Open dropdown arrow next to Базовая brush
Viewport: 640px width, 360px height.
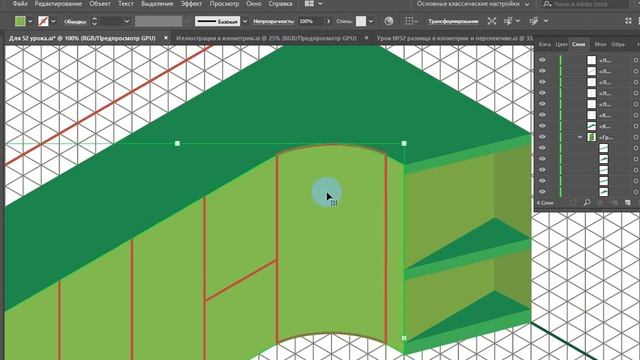245,21
